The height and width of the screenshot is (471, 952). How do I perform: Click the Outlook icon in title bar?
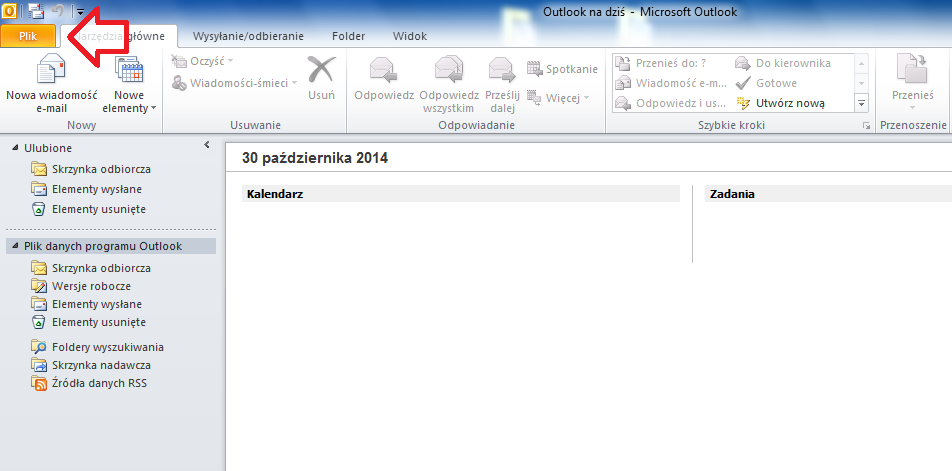coord(9,11)
